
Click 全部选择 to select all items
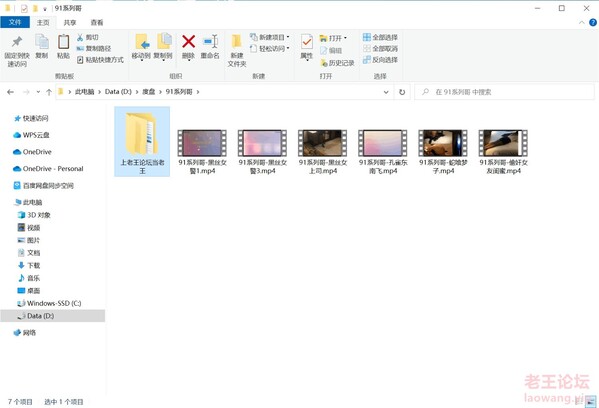380,37
